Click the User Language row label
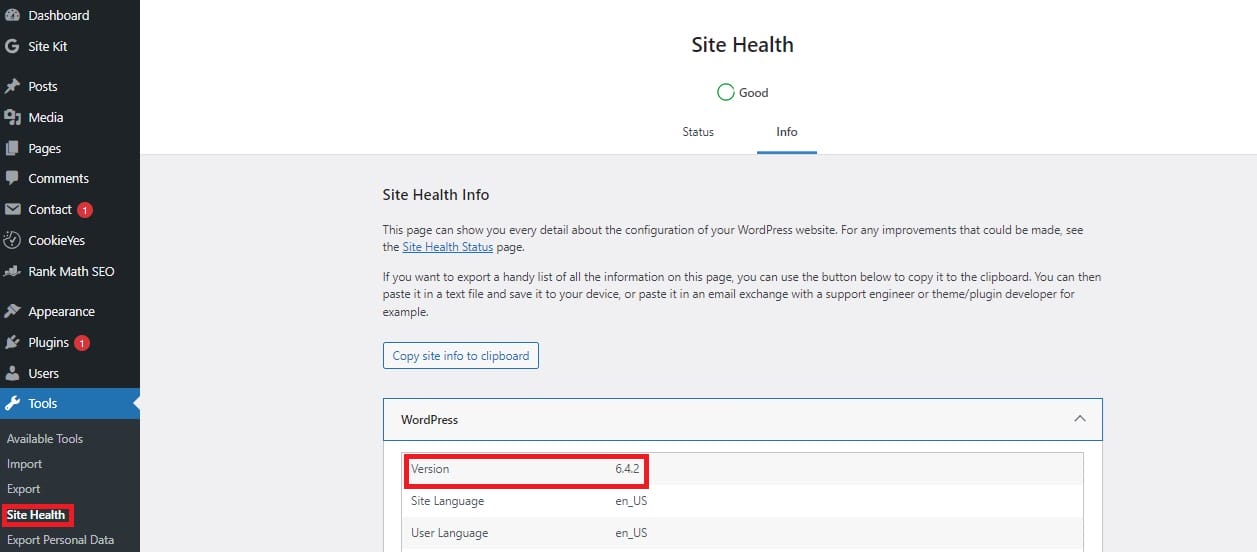The width and height of the screenshot is (1257, 552). [449, 533]
